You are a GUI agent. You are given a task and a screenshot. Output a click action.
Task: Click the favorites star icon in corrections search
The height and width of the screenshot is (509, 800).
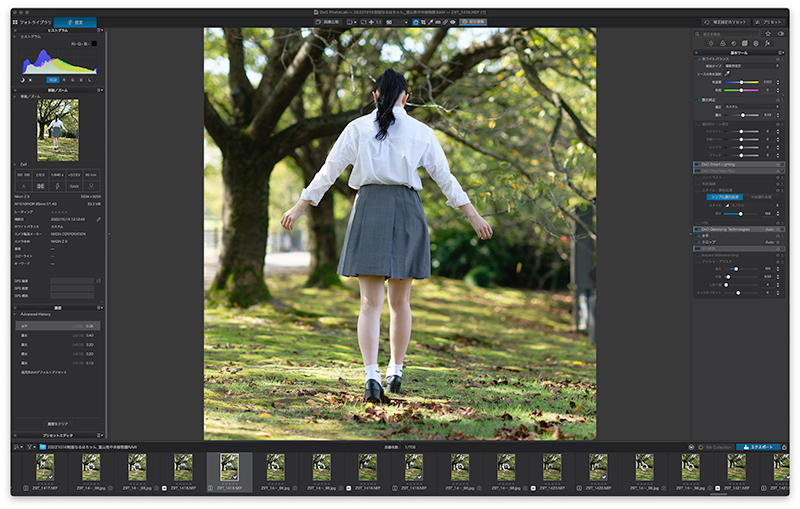tap(768, 34)
